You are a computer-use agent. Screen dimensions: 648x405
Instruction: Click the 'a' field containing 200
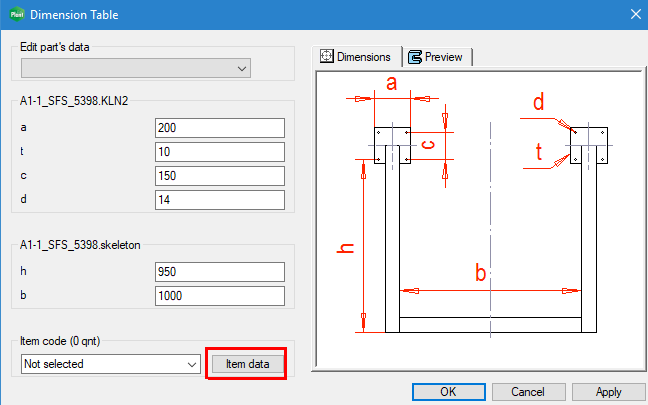click(x=220, y=128)
